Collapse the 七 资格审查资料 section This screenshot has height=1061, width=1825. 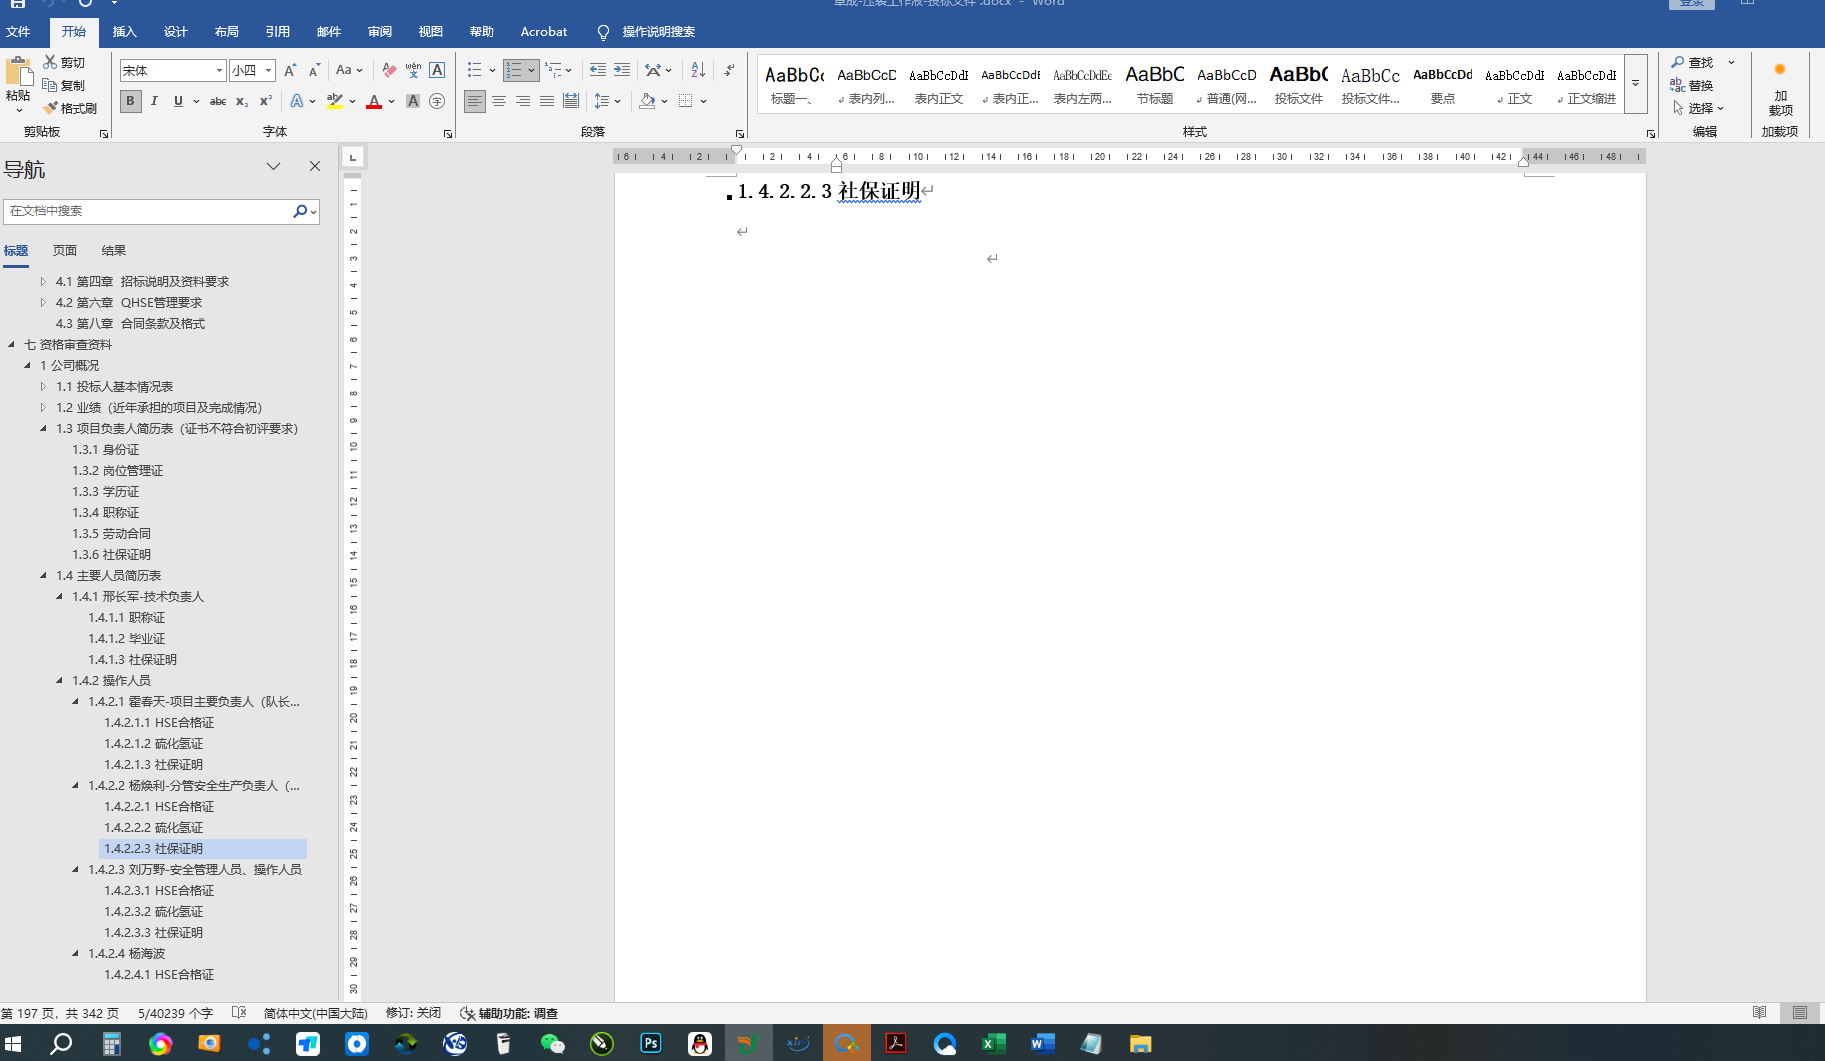[11, 344]
